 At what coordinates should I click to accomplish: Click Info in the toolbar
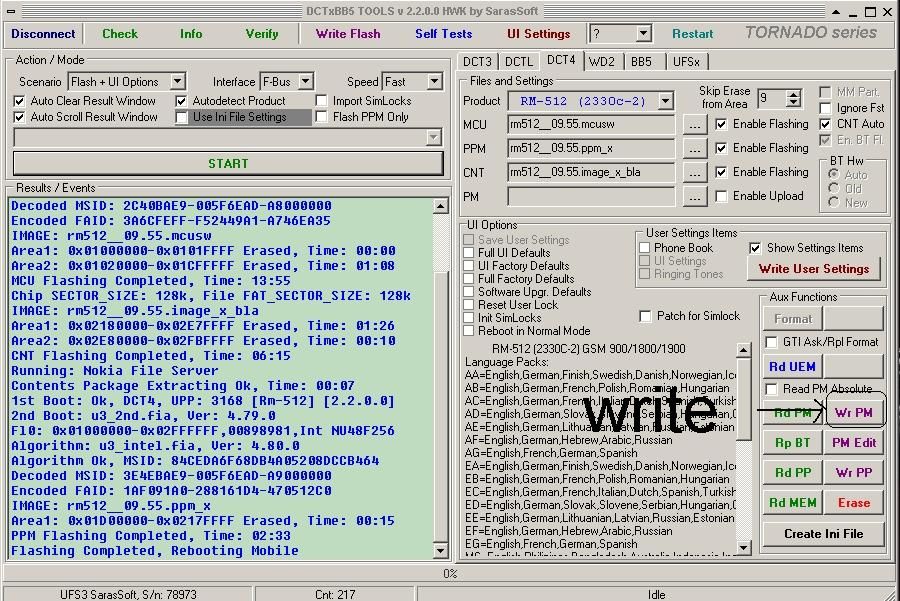191,34
